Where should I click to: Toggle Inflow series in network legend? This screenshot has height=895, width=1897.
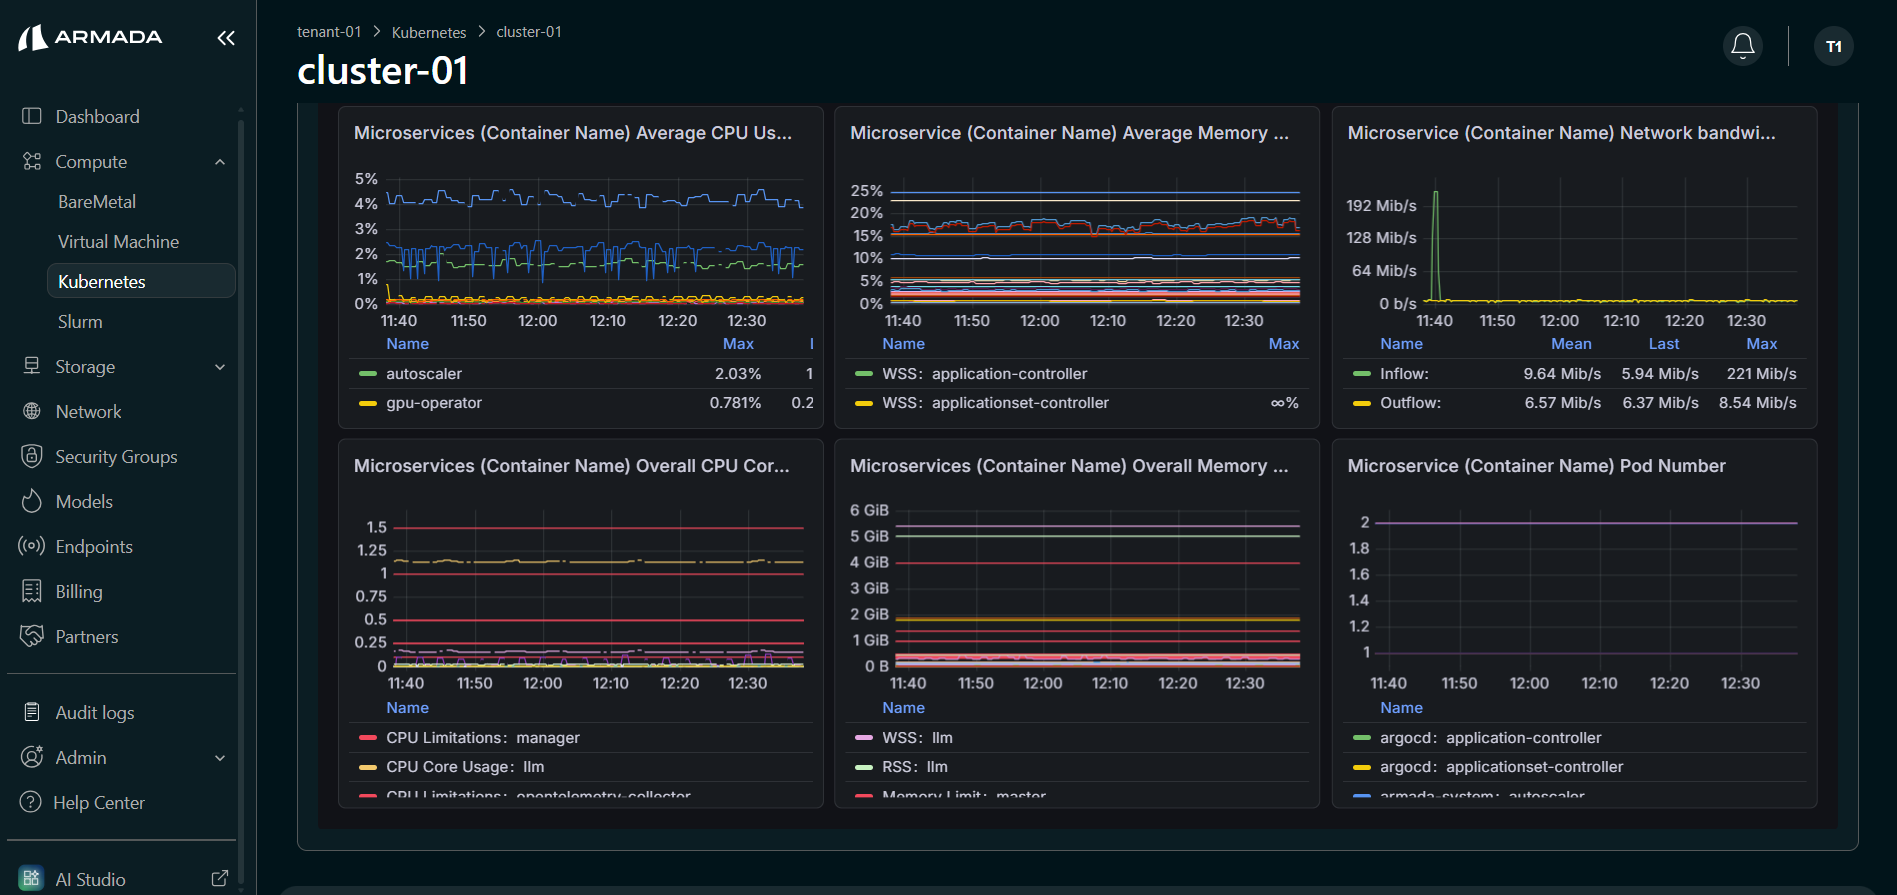tap(1404, 373)
